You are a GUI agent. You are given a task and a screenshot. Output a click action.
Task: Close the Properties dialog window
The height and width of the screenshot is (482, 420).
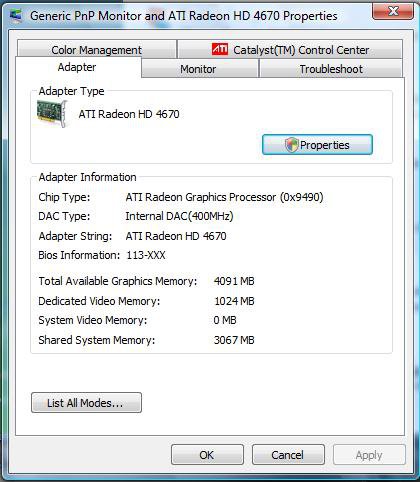pos(393,12)
